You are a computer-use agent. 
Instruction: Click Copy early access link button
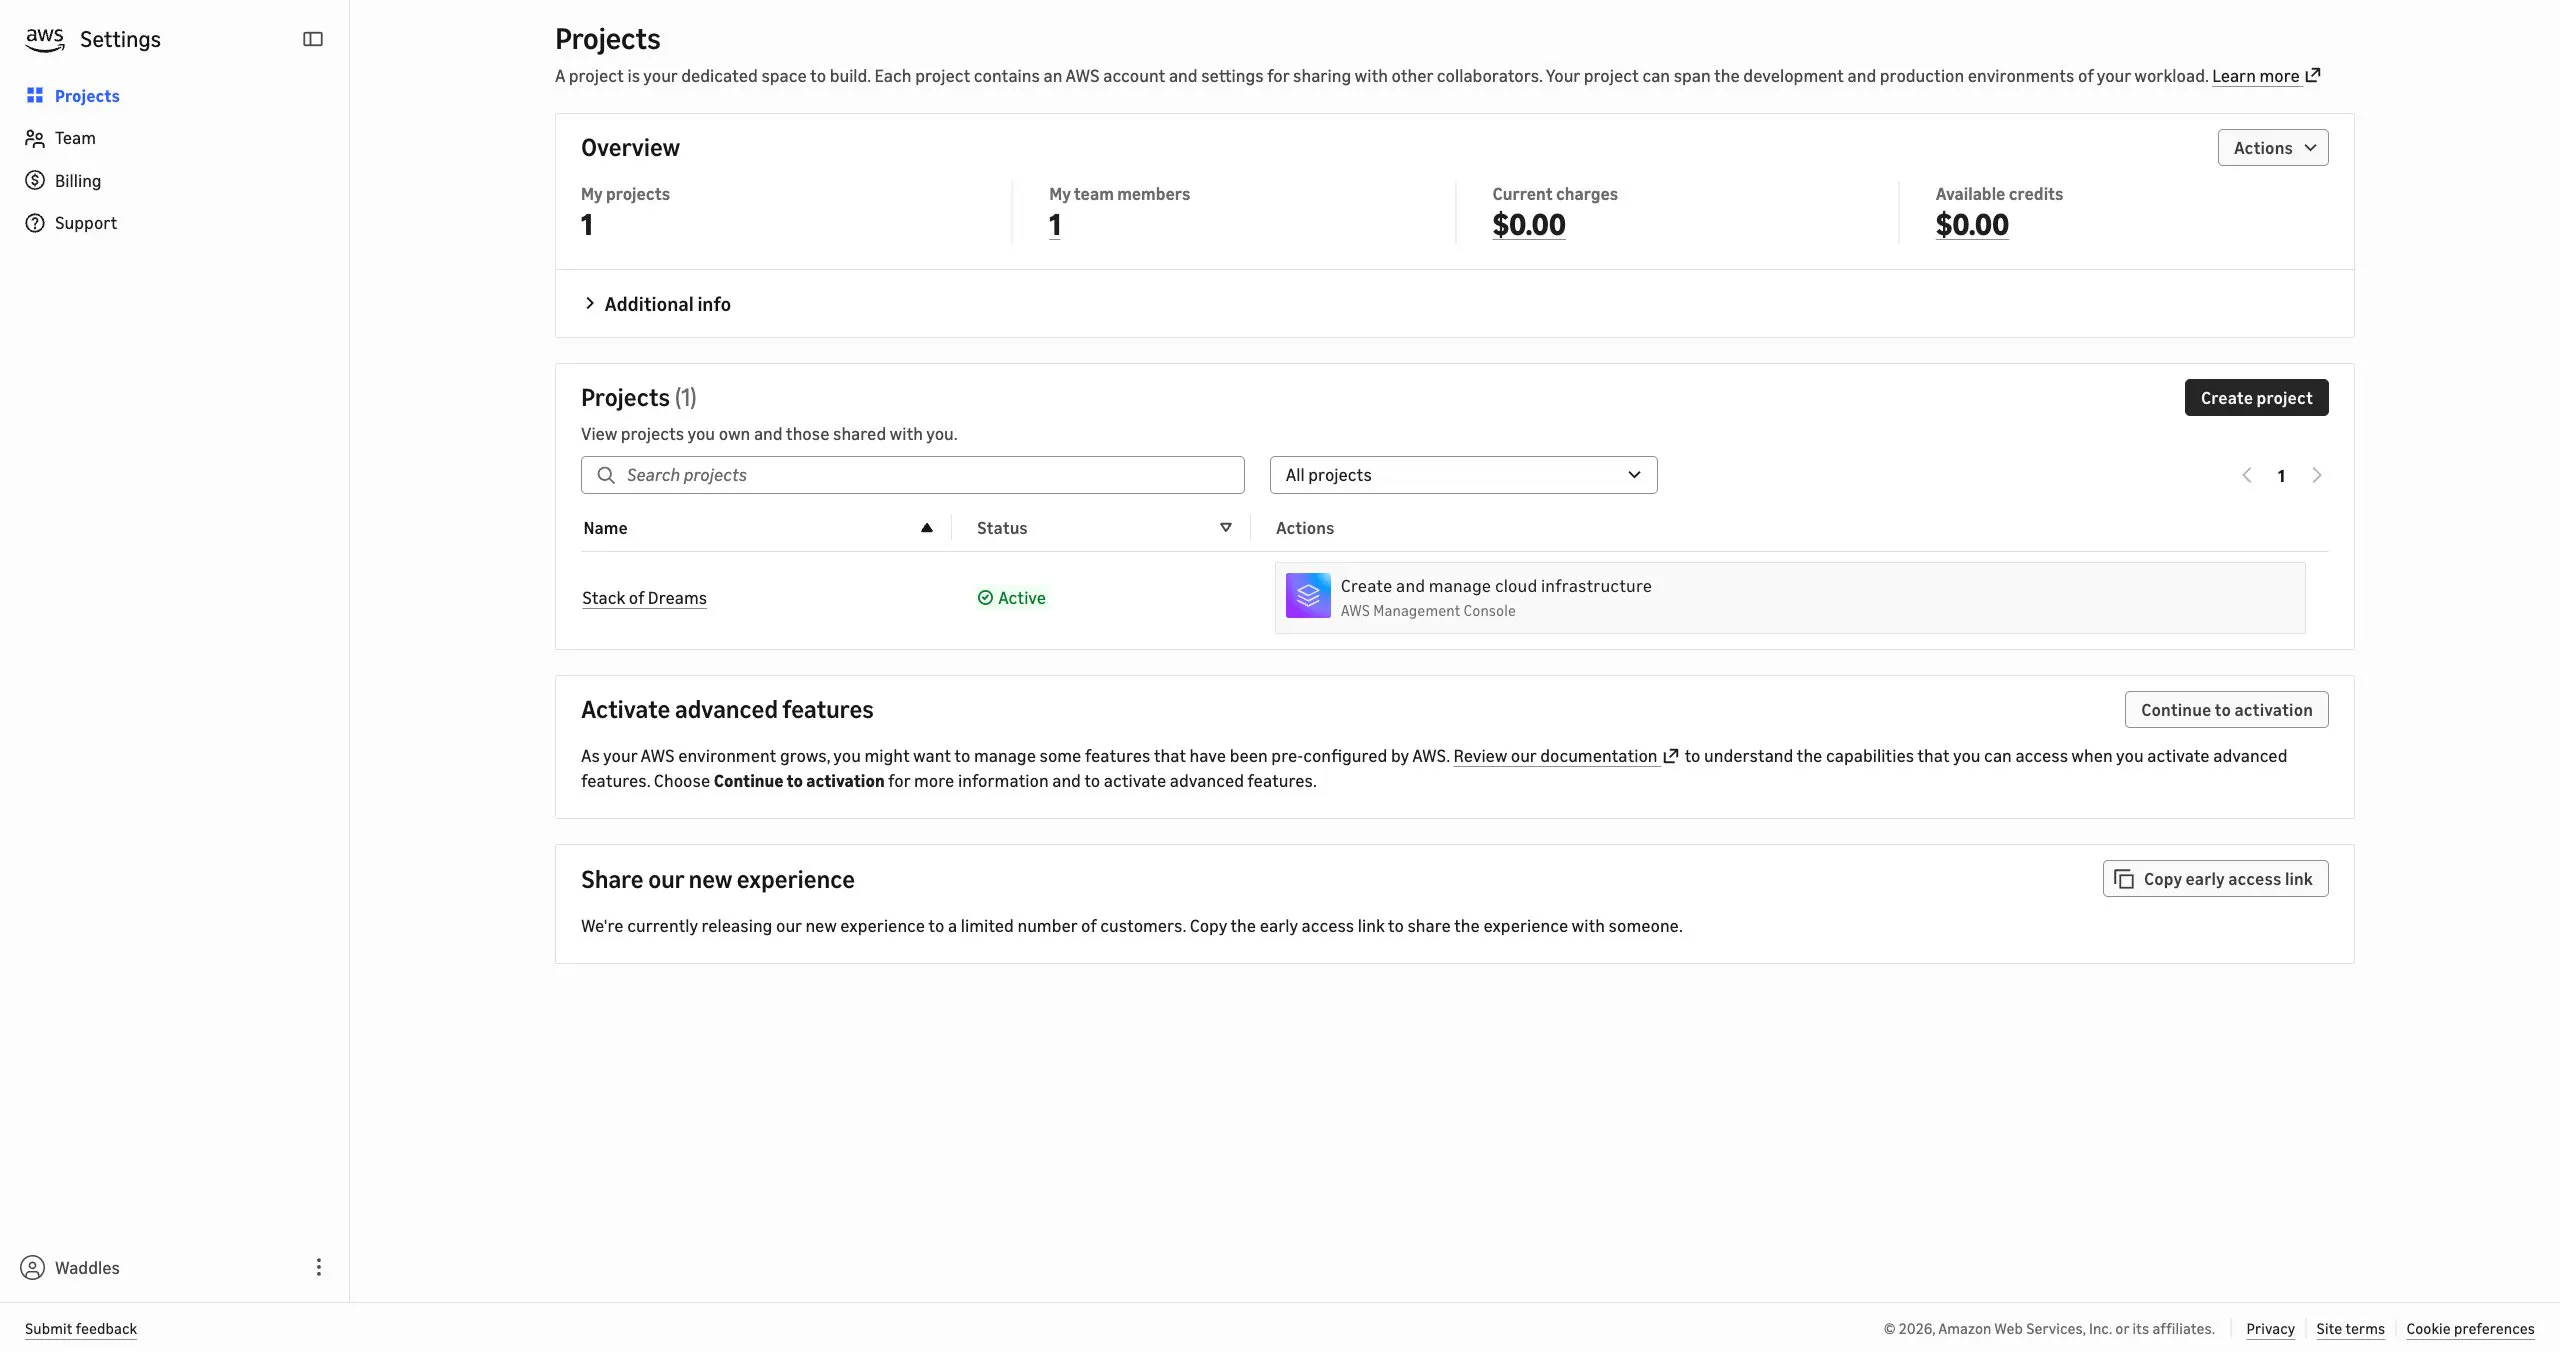point(2215,879)
